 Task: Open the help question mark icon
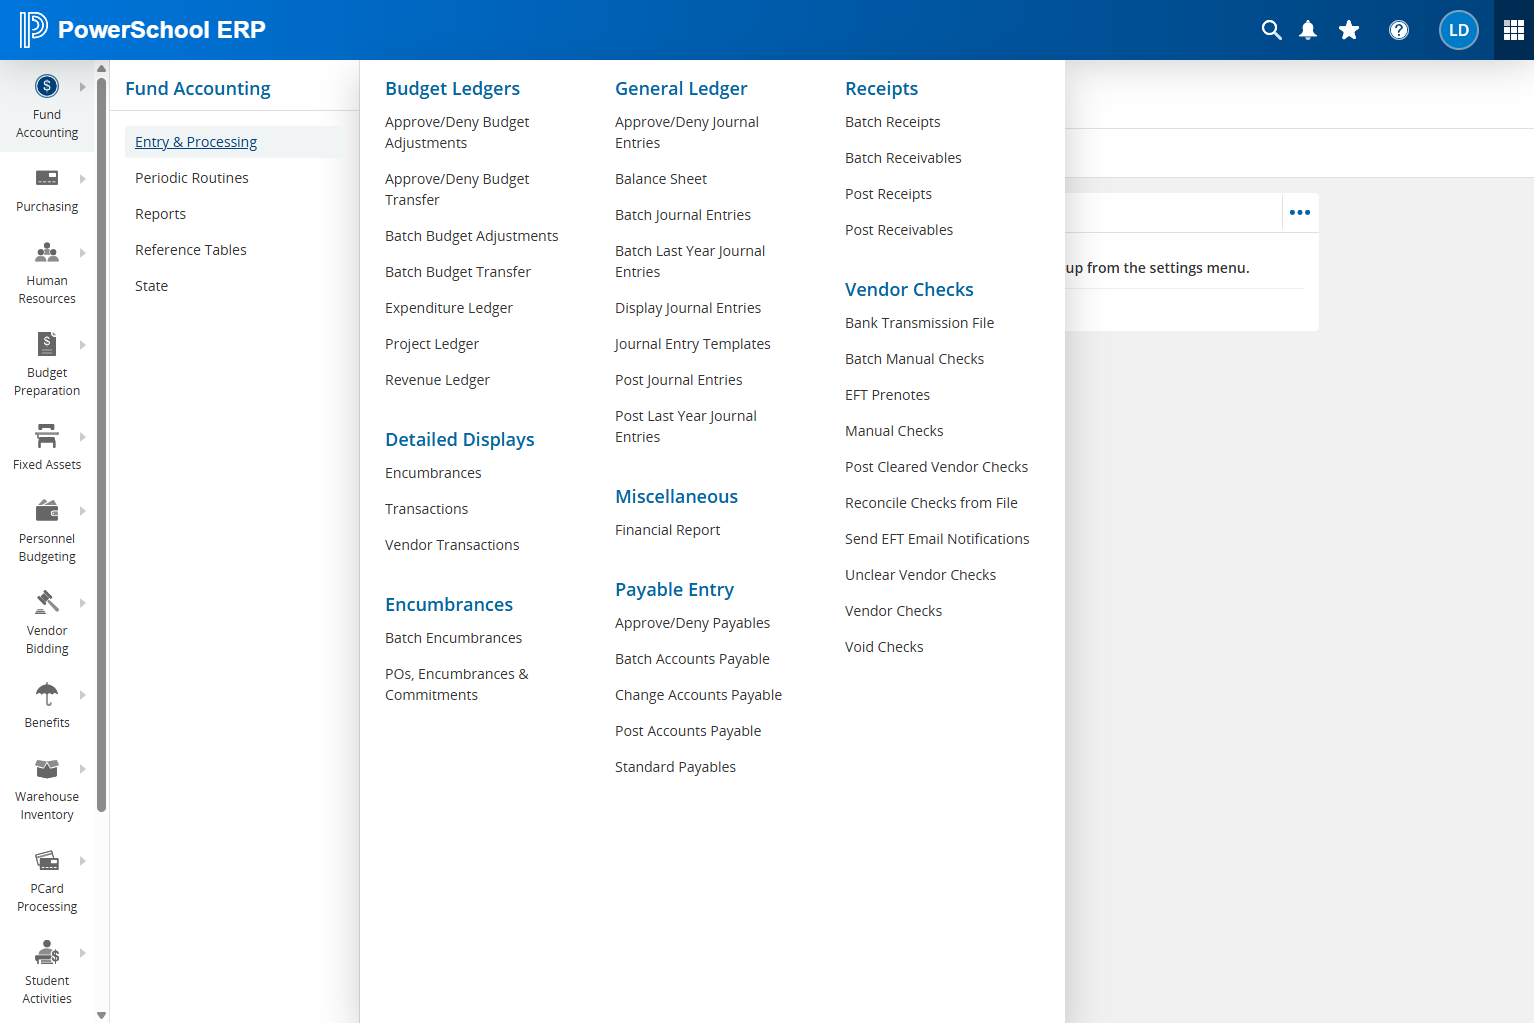(x=1399, y=30)
